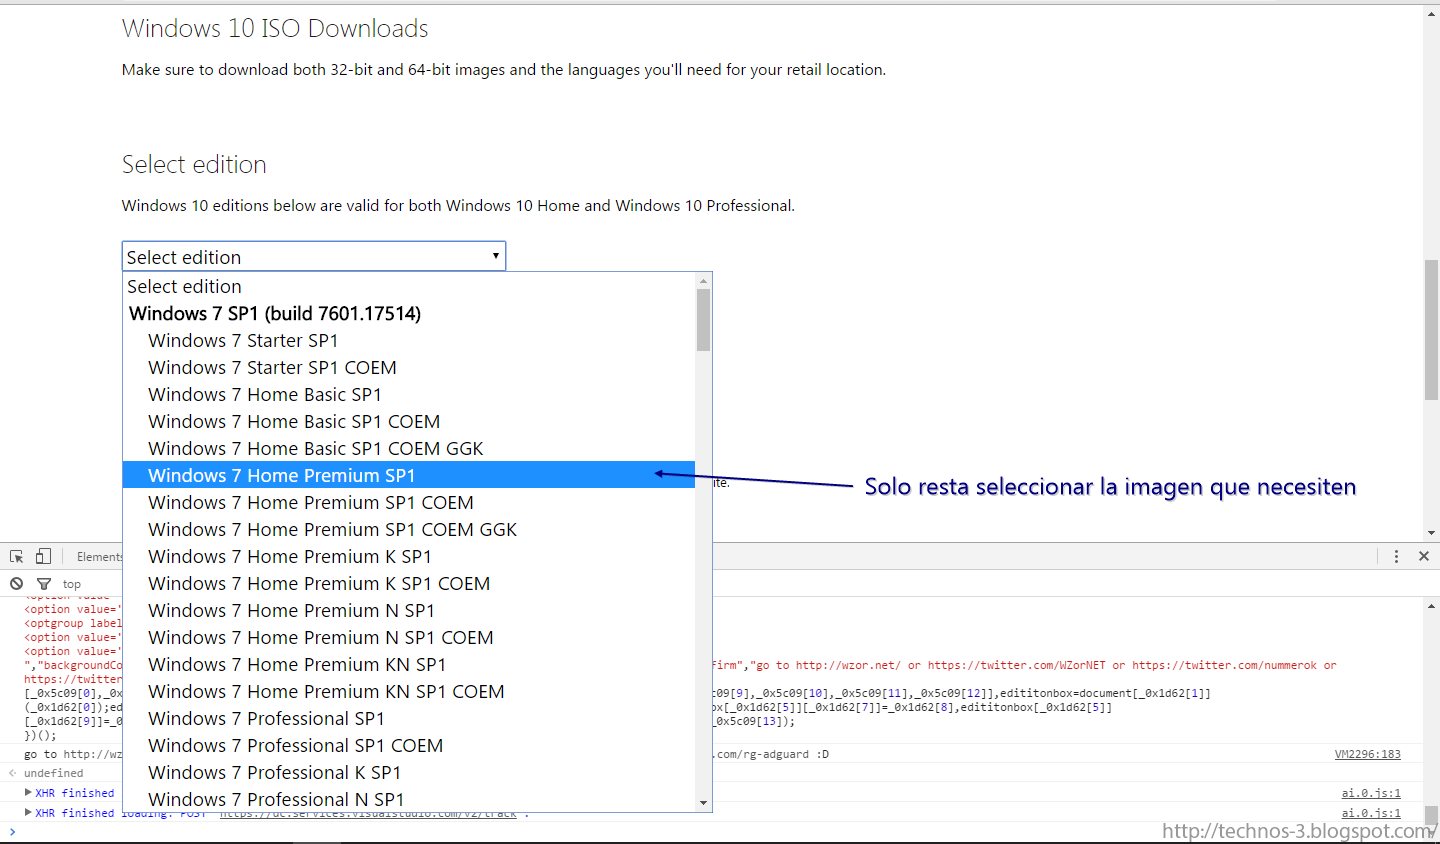Select Windows 7 Professional K SP1
The height and width of the screenshot is (844, 1440).
click(408, 772)
